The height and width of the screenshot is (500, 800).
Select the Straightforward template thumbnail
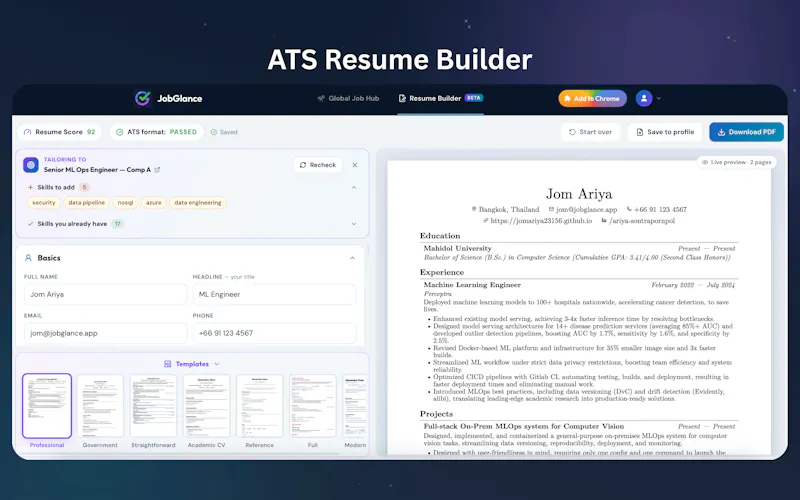point(153,406)
